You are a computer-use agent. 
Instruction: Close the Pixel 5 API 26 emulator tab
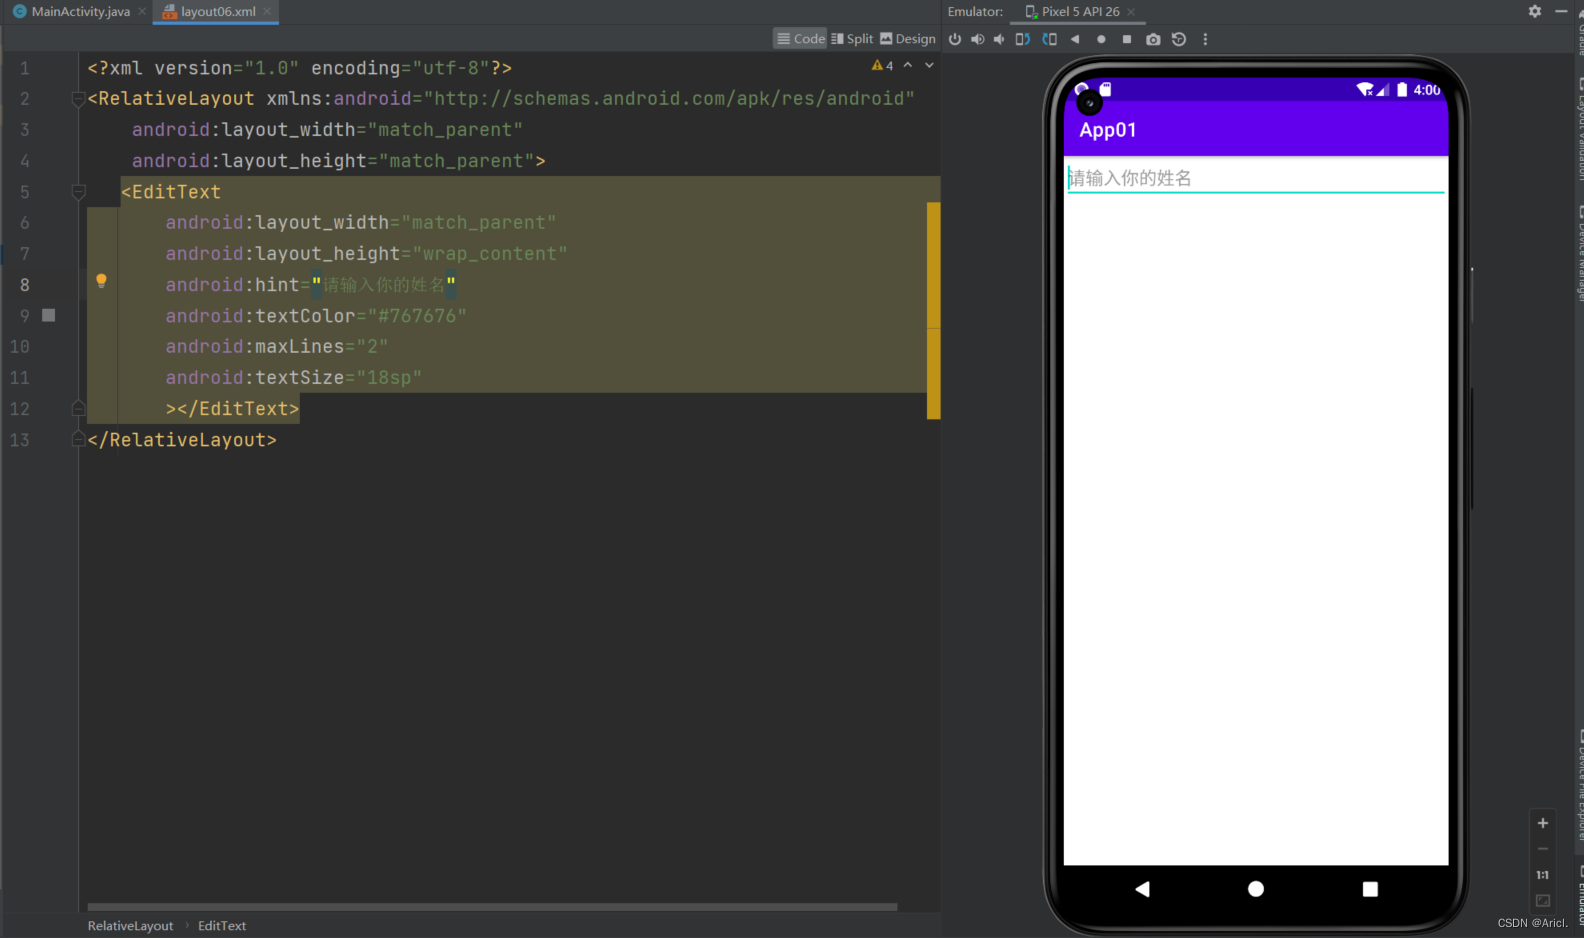pyautogui.click(x=1131, y=12)
